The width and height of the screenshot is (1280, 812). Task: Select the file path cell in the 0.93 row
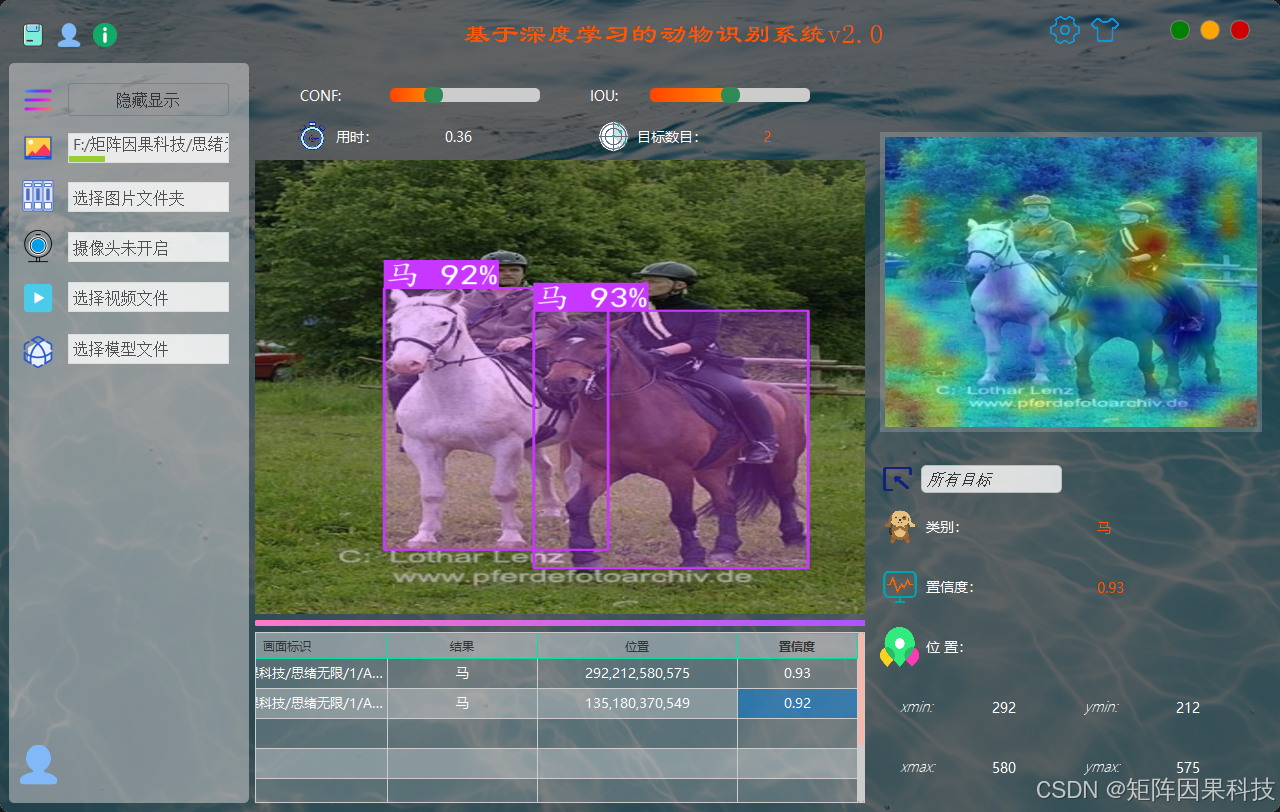[x=321, y=674]
